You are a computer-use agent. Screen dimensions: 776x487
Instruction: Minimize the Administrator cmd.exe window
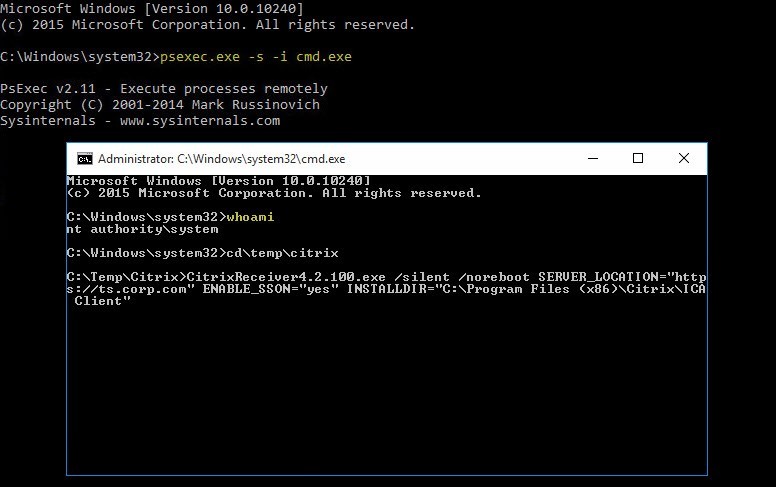593,158
